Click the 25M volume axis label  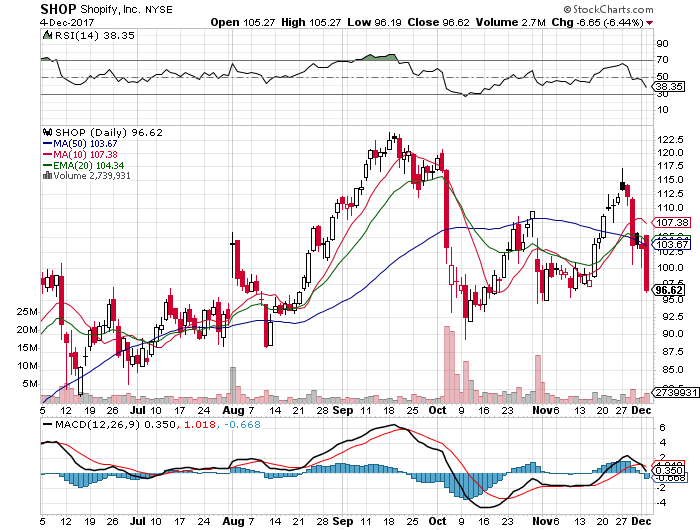click(27, 312)
